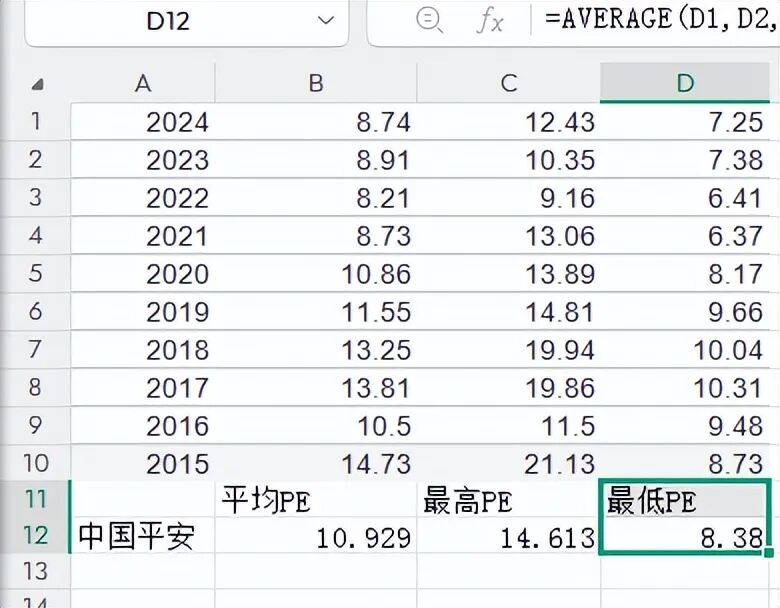Click cell containing 10.35

tap(508, 160)
